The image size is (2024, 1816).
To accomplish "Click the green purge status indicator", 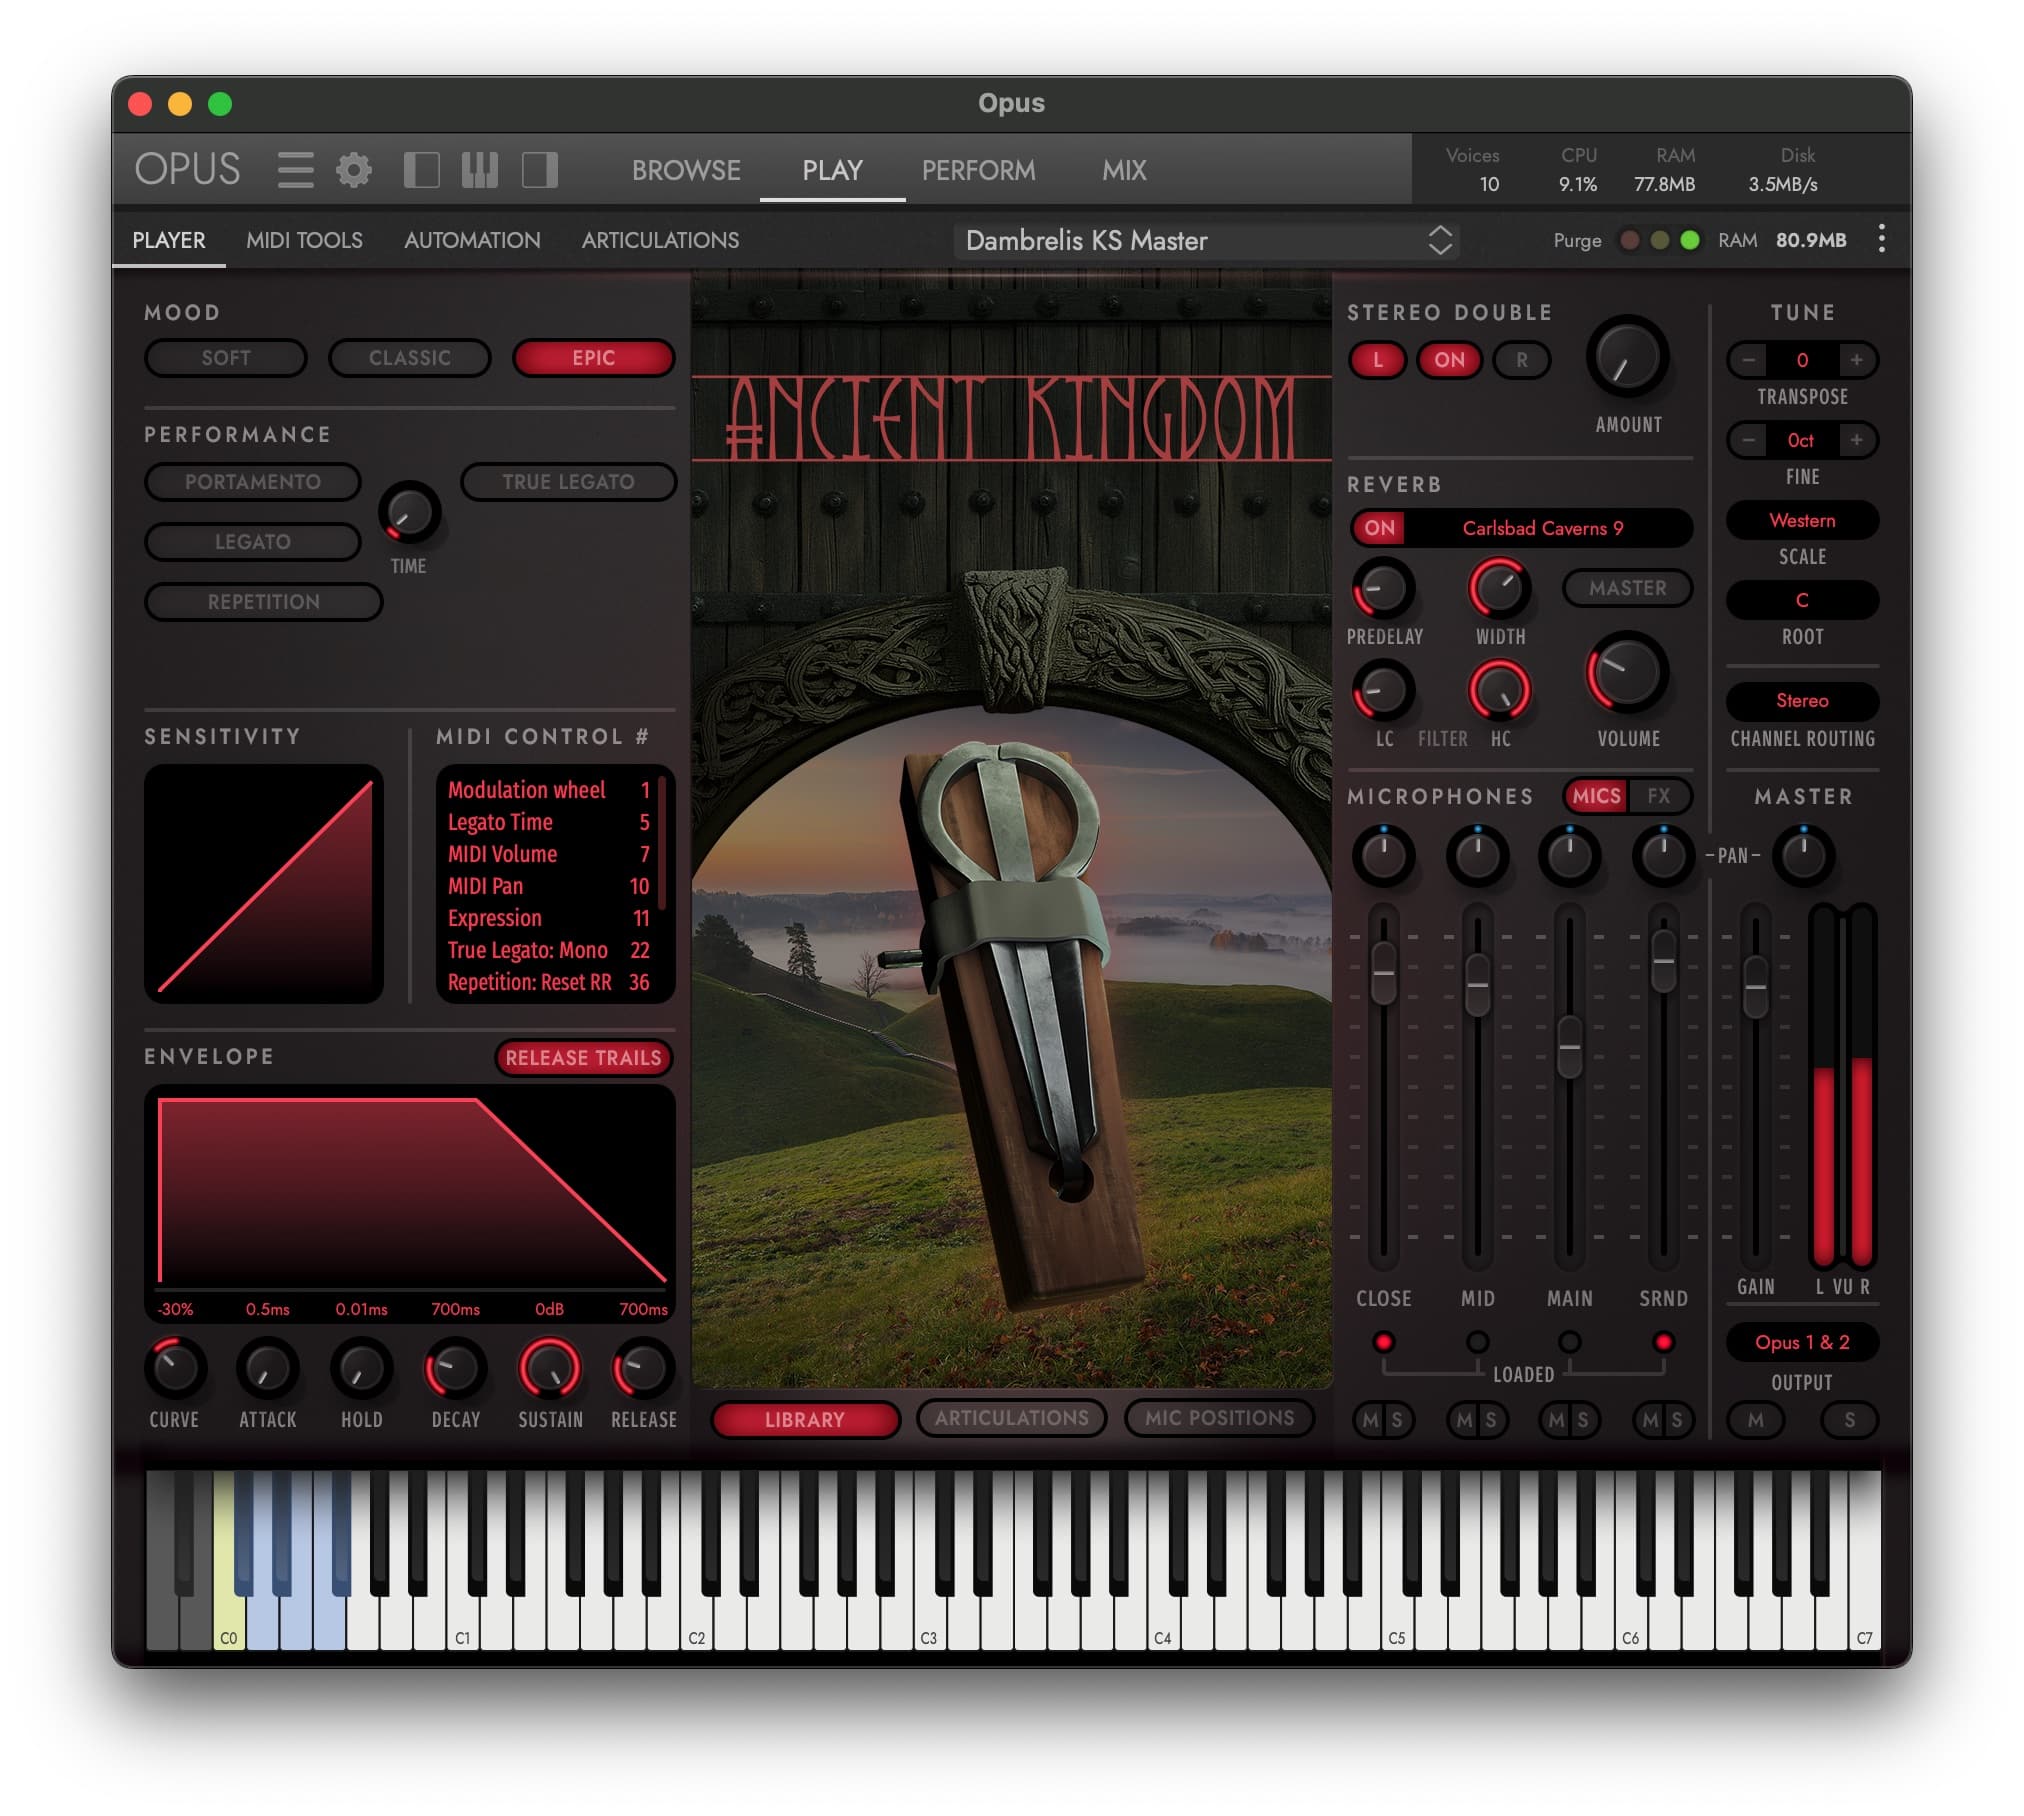I will tap(1690, 240).
